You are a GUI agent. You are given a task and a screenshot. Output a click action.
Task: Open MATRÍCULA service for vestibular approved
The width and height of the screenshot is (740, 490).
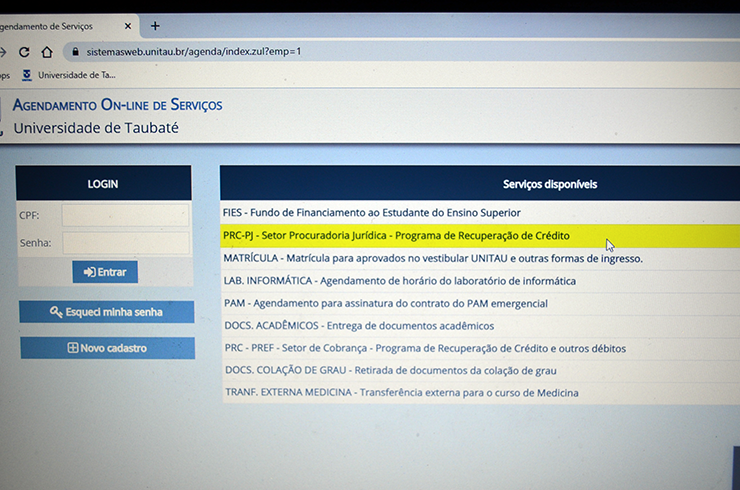(432, 258)
